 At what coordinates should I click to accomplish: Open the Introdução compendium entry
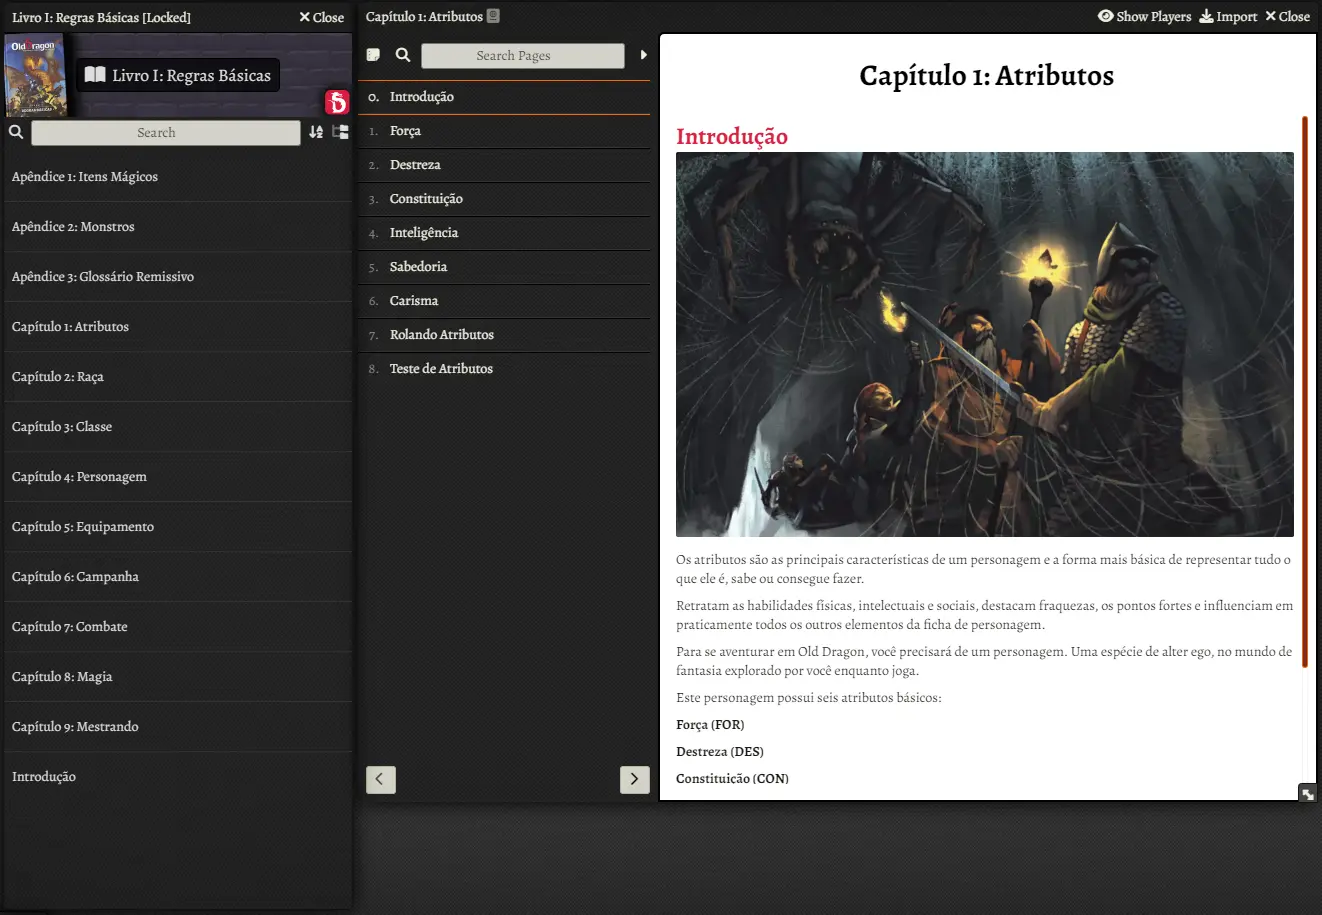coord(178,777)
